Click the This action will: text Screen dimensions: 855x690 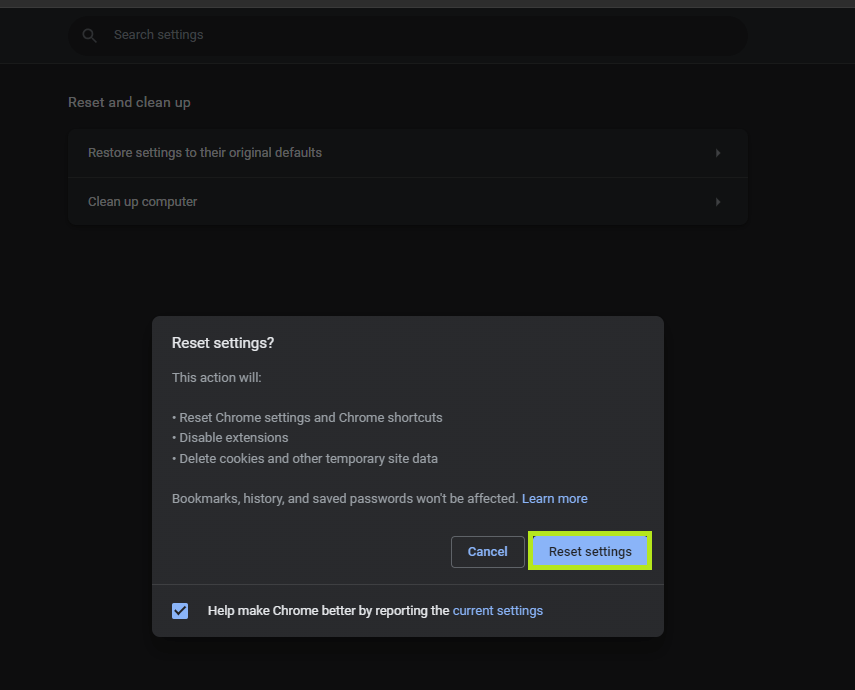tap(216, 377)
